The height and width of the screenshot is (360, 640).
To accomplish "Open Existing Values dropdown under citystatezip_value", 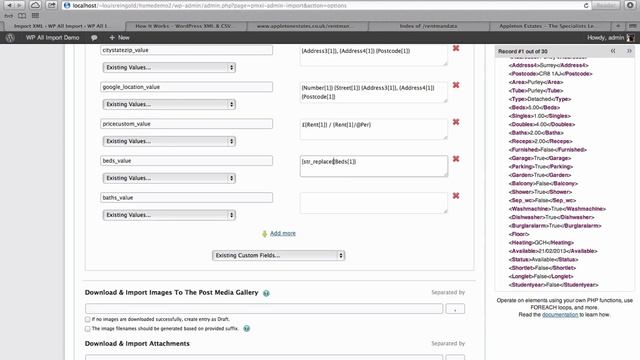I will pos(169,67).
